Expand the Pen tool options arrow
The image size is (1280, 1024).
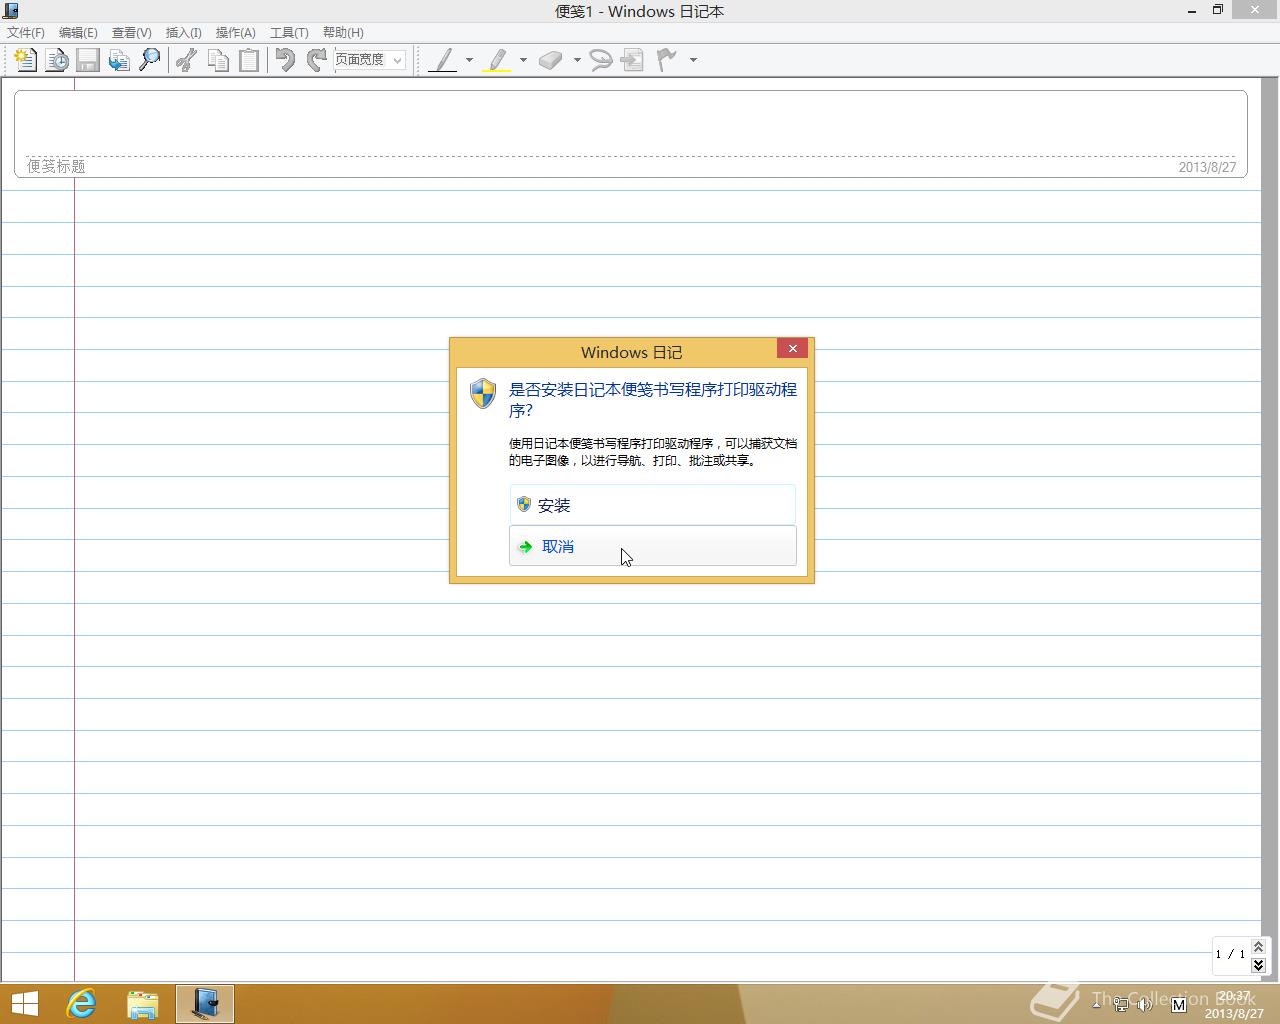[469, 60]
